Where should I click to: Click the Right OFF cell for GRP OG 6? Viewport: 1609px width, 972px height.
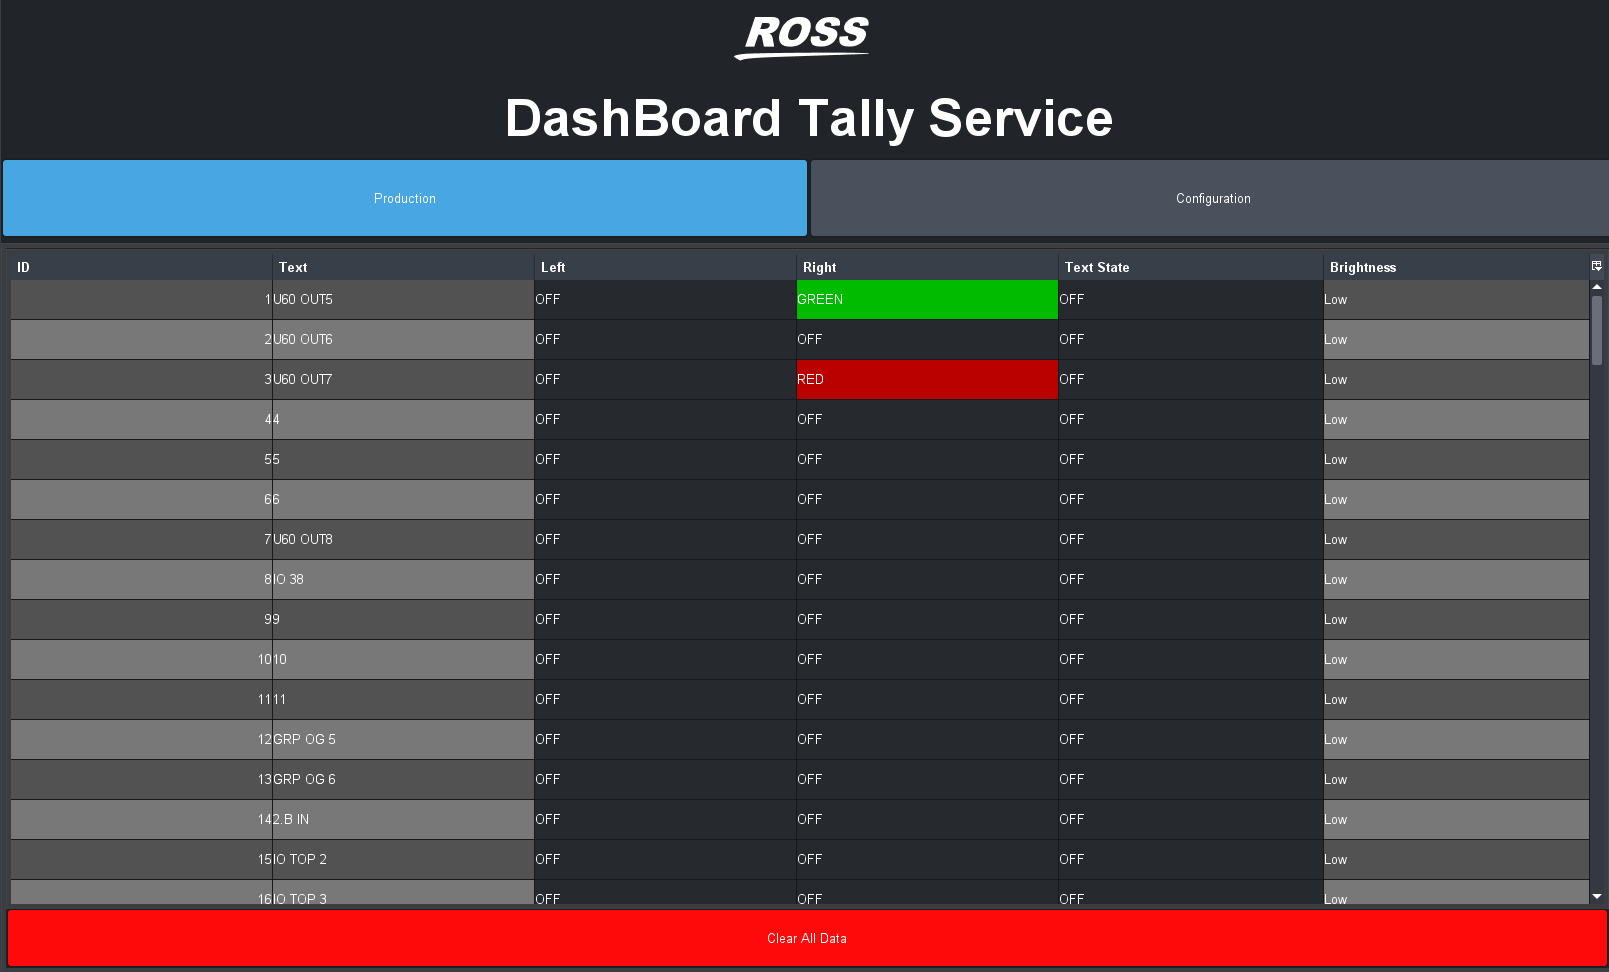tap(927, 780)
